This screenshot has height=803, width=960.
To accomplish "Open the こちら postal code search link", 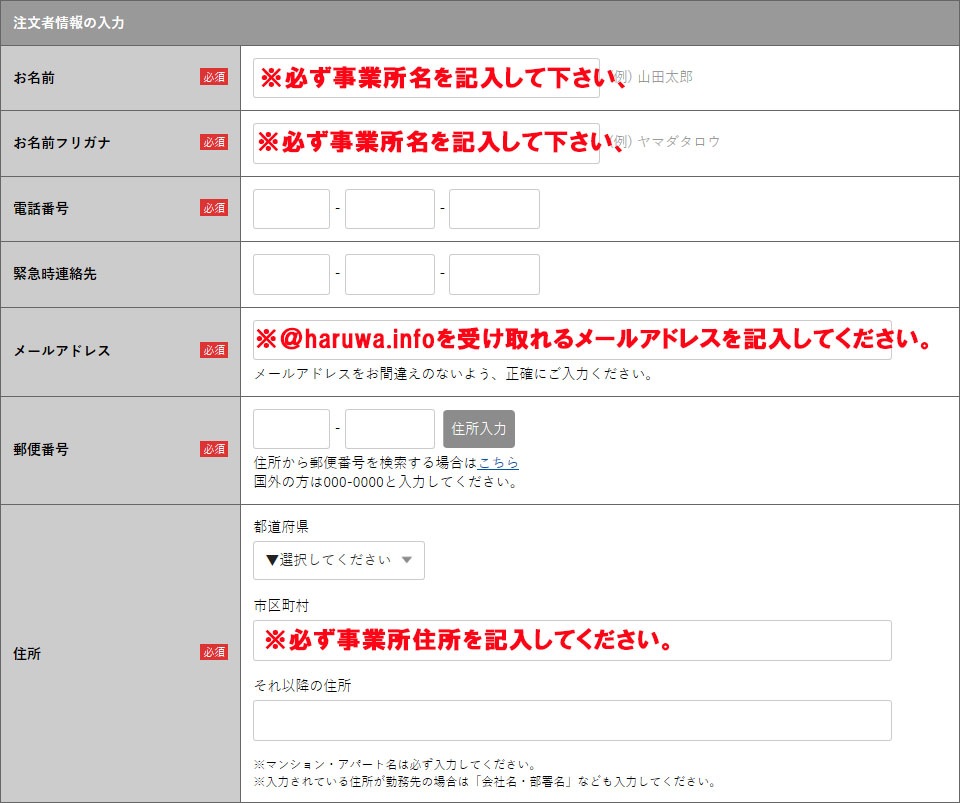I will (x=498, y=463).
